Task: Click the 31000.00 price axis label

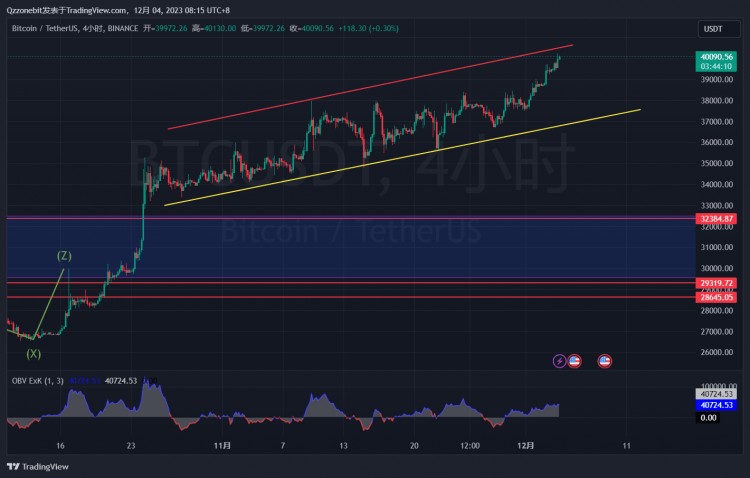Action: (x=717, y=247)
